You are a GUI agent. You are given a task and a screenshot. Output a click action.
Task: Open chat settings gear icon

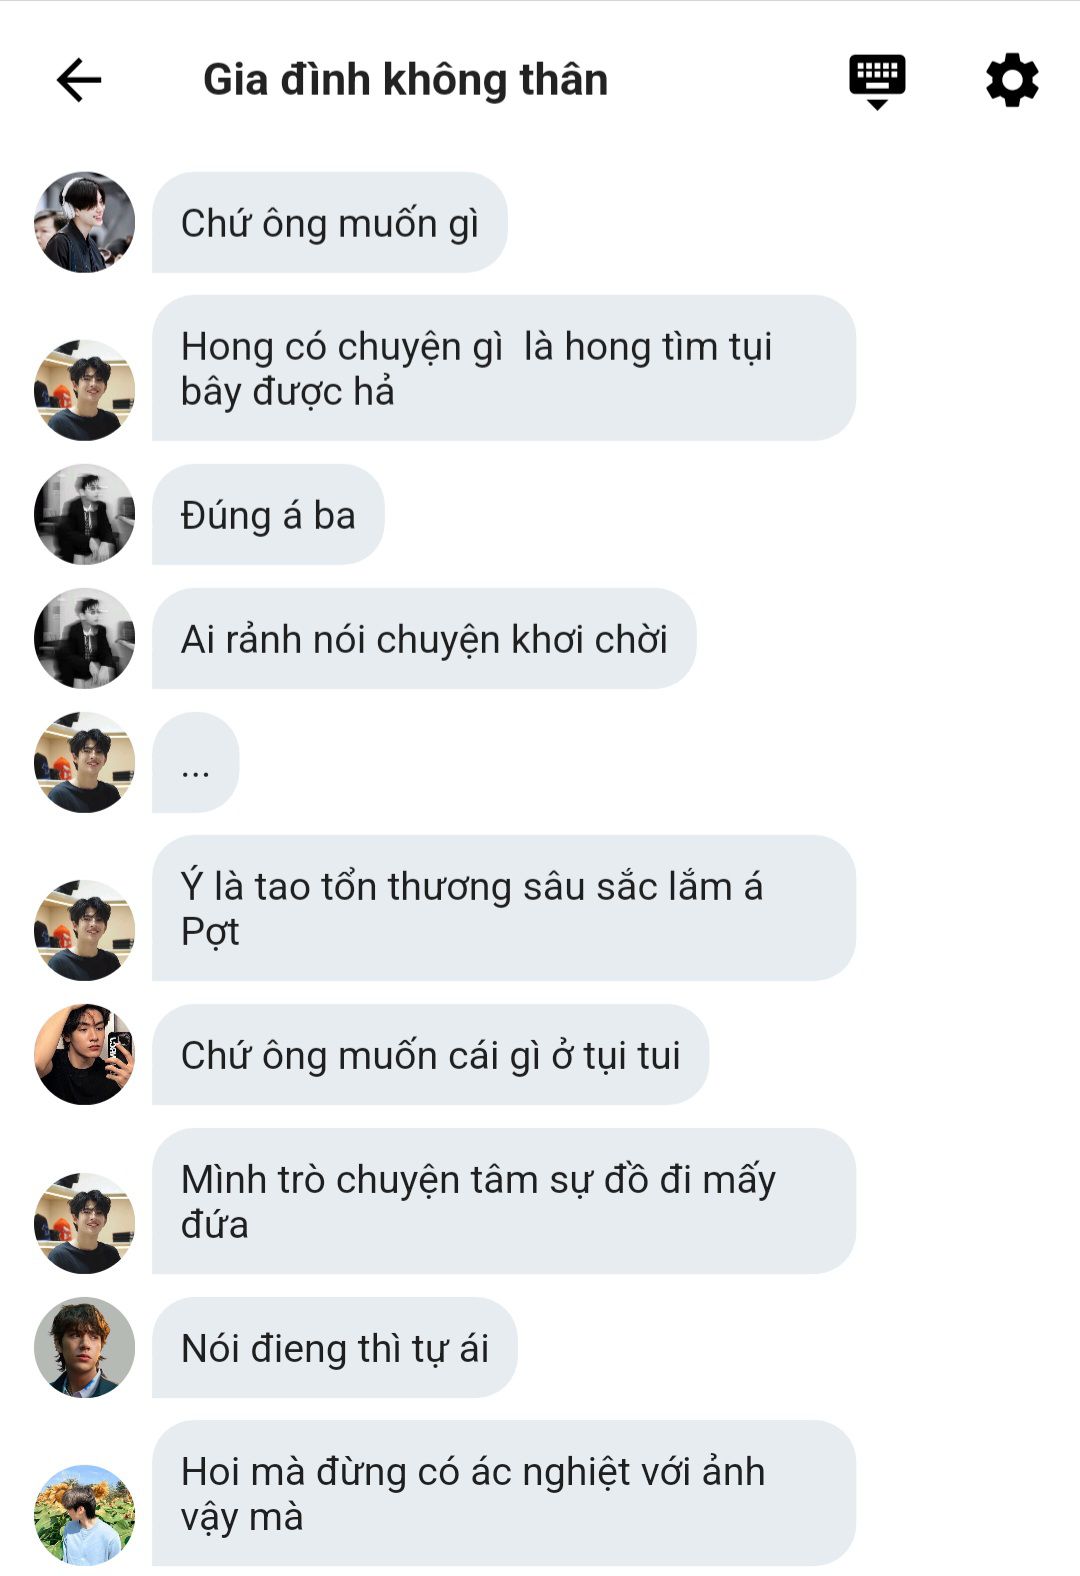[1012, 80]
